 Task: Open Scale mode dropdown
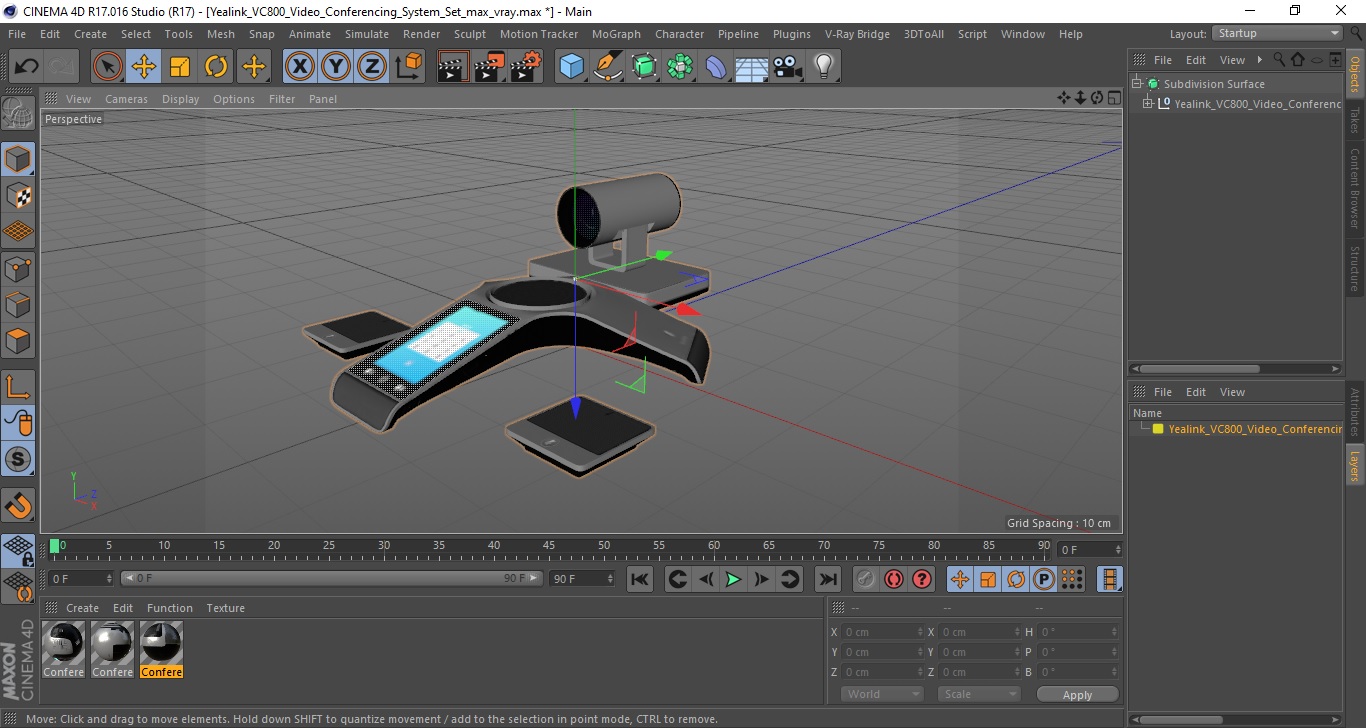[978, 694]
